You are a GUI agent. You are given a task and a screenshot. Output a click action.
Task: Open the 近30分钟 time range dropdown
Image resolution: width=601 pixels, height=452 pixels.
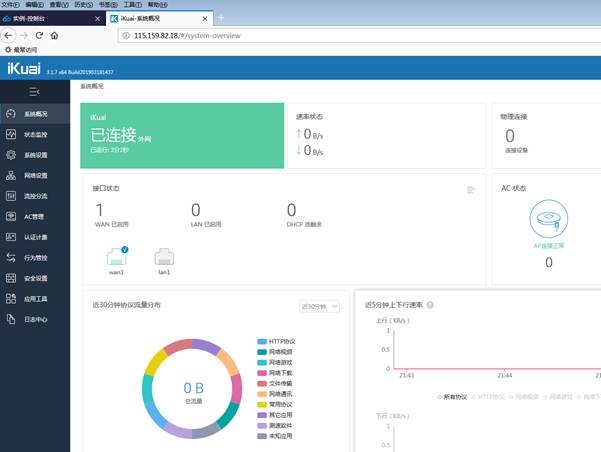(x=320, y=306)
